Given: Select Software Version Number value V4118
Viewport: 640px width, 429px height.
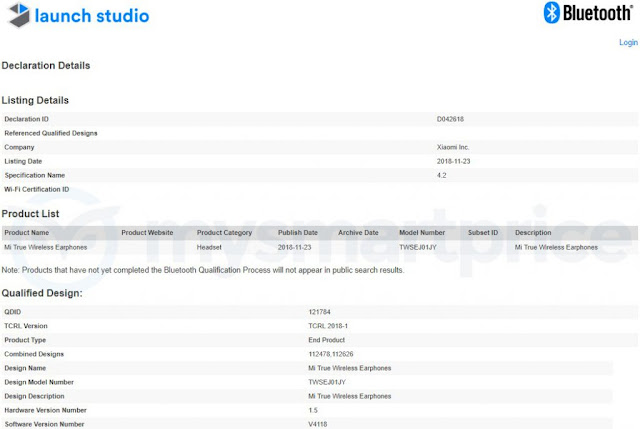Looking at the screenshot, I should (318, 425).
